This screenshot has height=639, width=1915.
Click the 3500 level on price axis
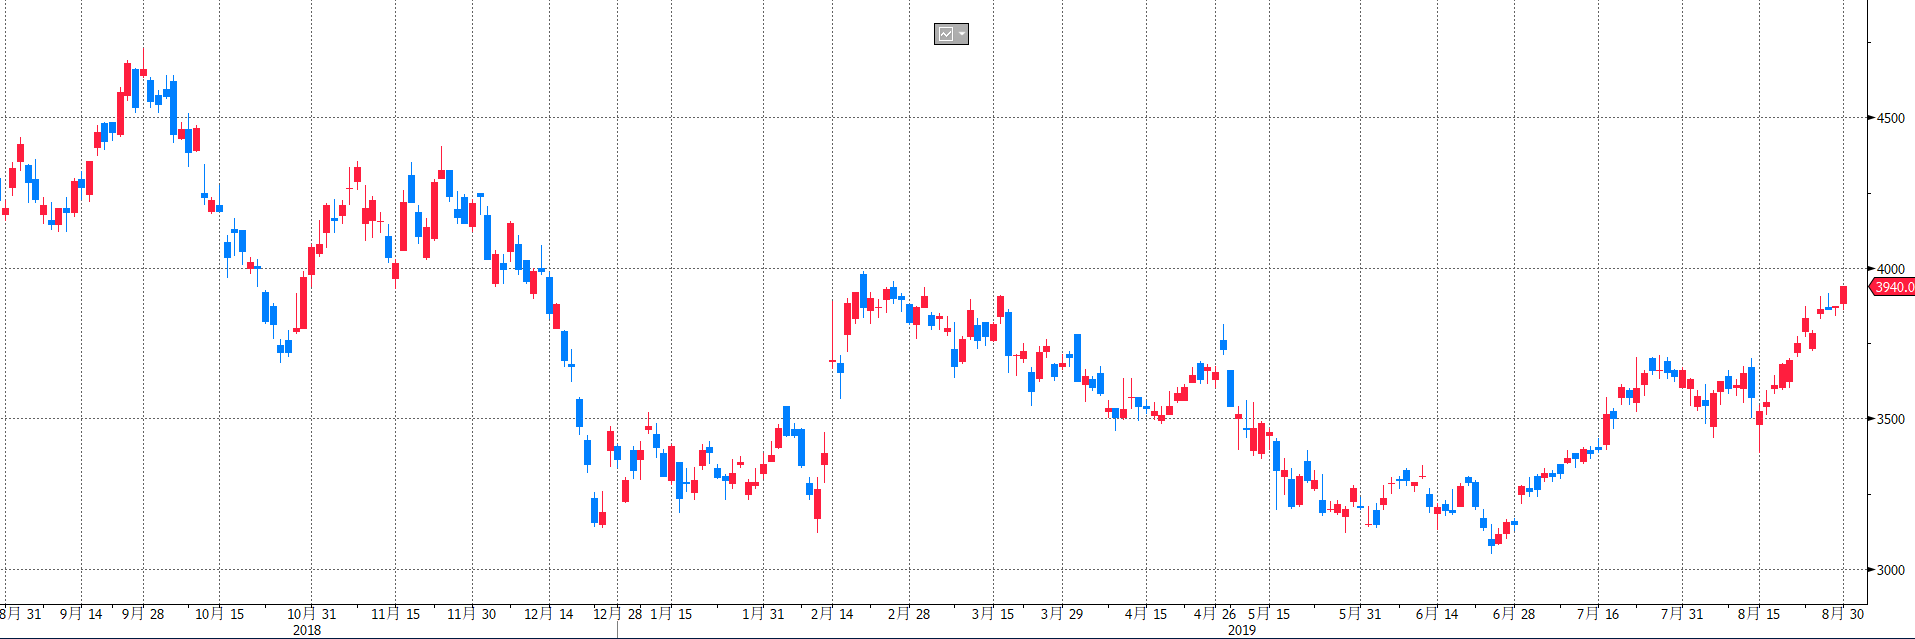click(x=1890, y=419)
